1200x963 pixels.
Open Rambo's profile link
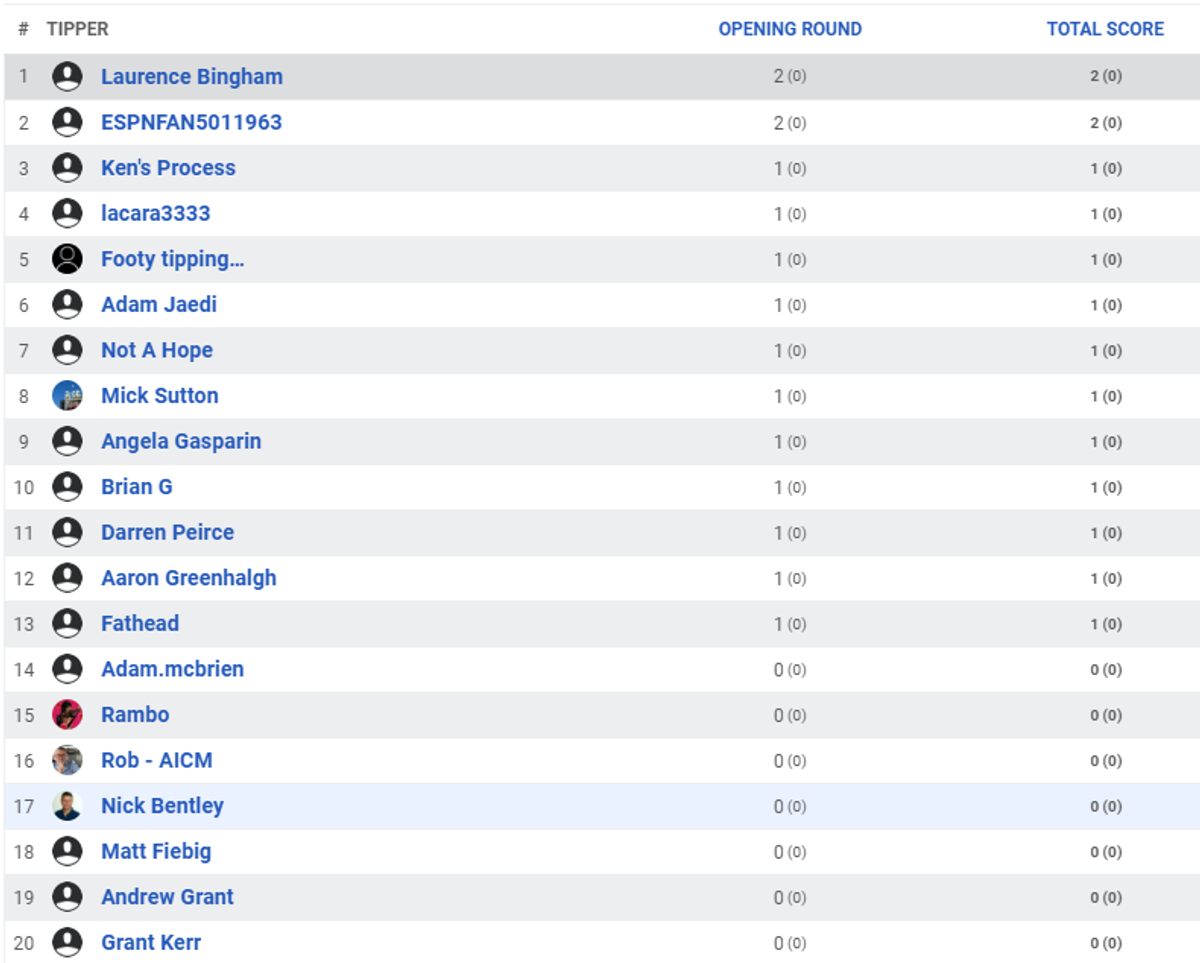point(135,715)
